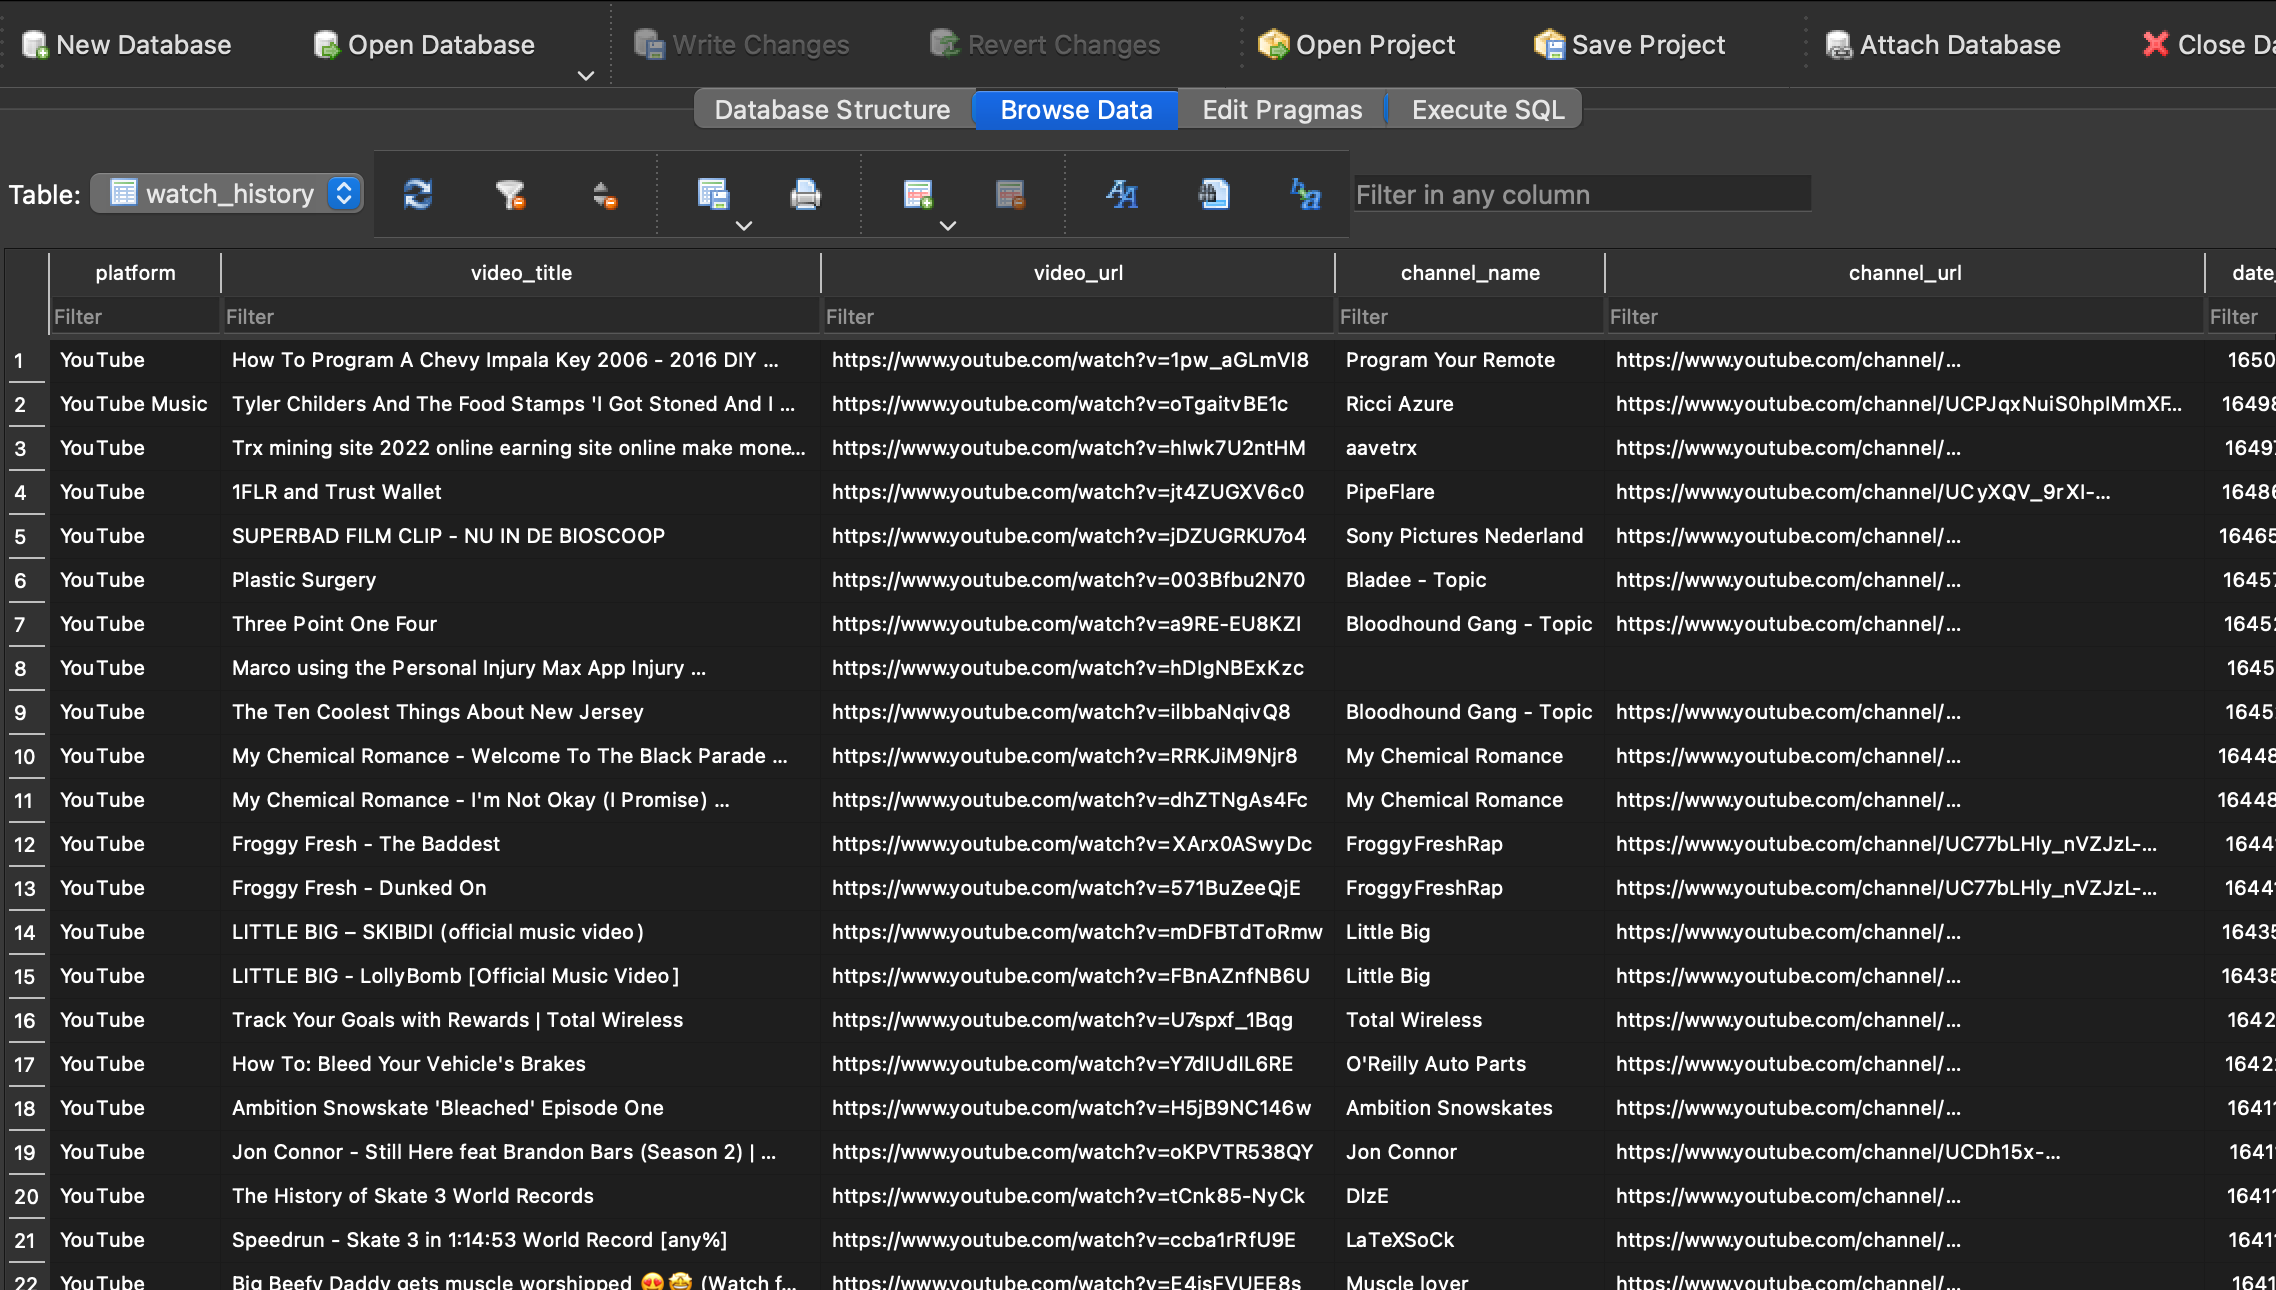
Task: Click the Save Project button
Action: pos(1630,45)
